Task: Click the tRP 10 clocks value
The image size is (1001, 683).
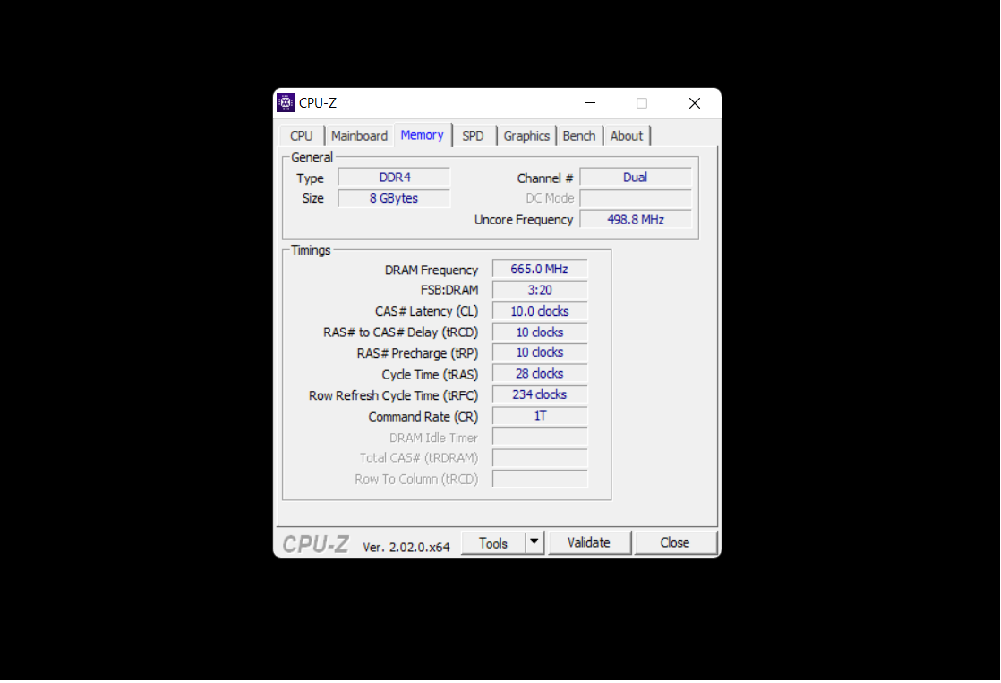Action: [539, 352]
